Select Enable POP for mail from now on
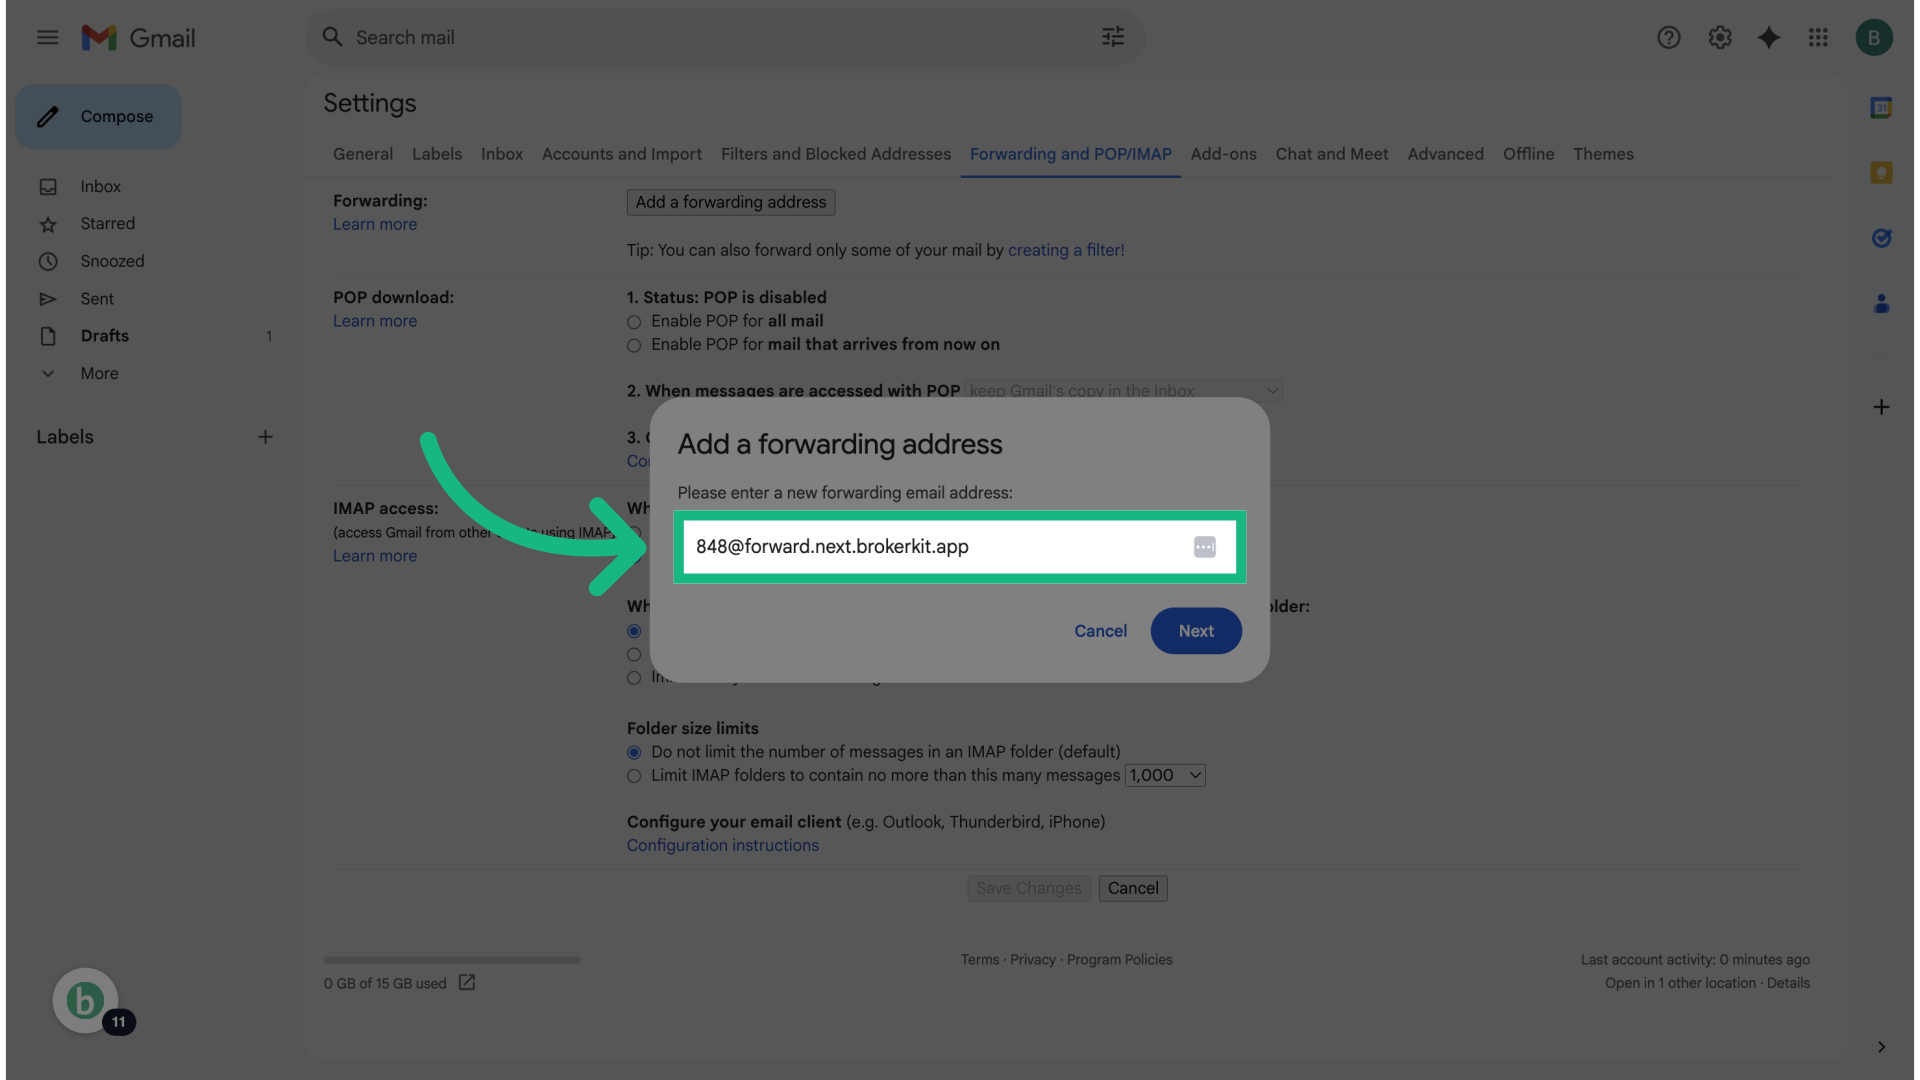1920x1080 pixels. pyautogui.click(x=634, y=346)
